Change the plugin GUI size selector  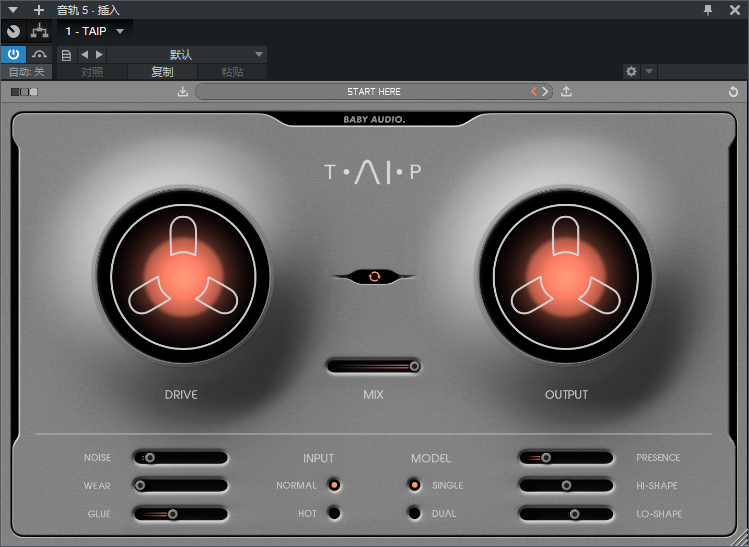(24, 92)
